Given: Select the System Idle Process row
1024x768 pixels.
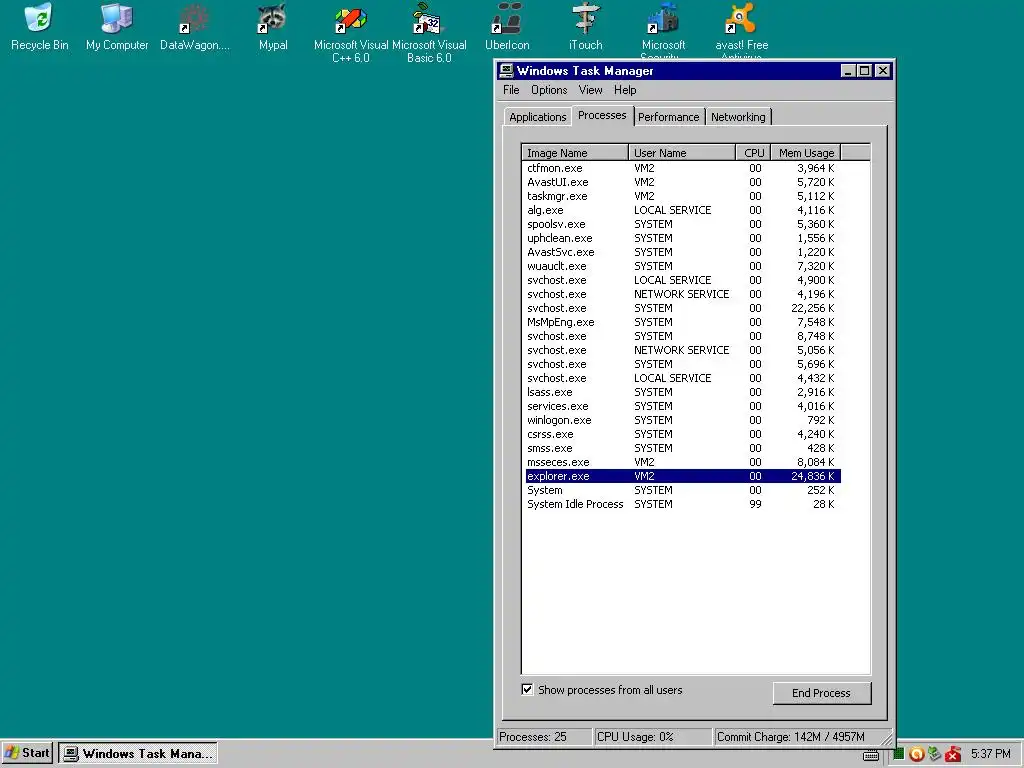Looking at the screenshot, I should [682, 504].
